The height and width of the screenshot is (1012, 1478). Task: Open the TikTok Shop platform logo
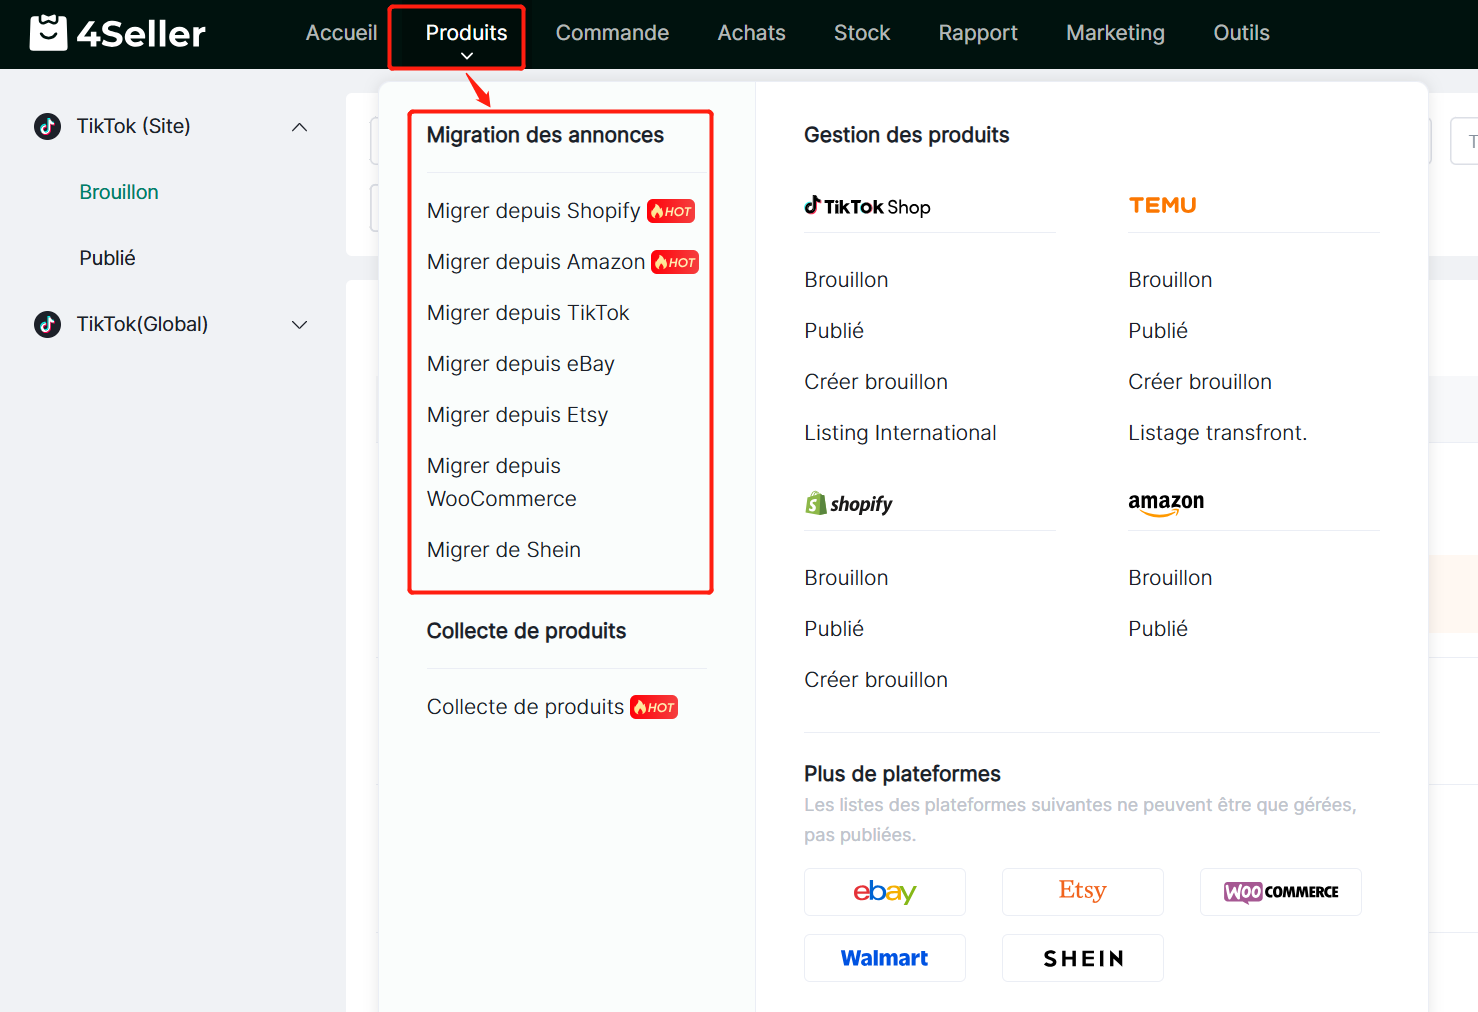coord(867,206)
